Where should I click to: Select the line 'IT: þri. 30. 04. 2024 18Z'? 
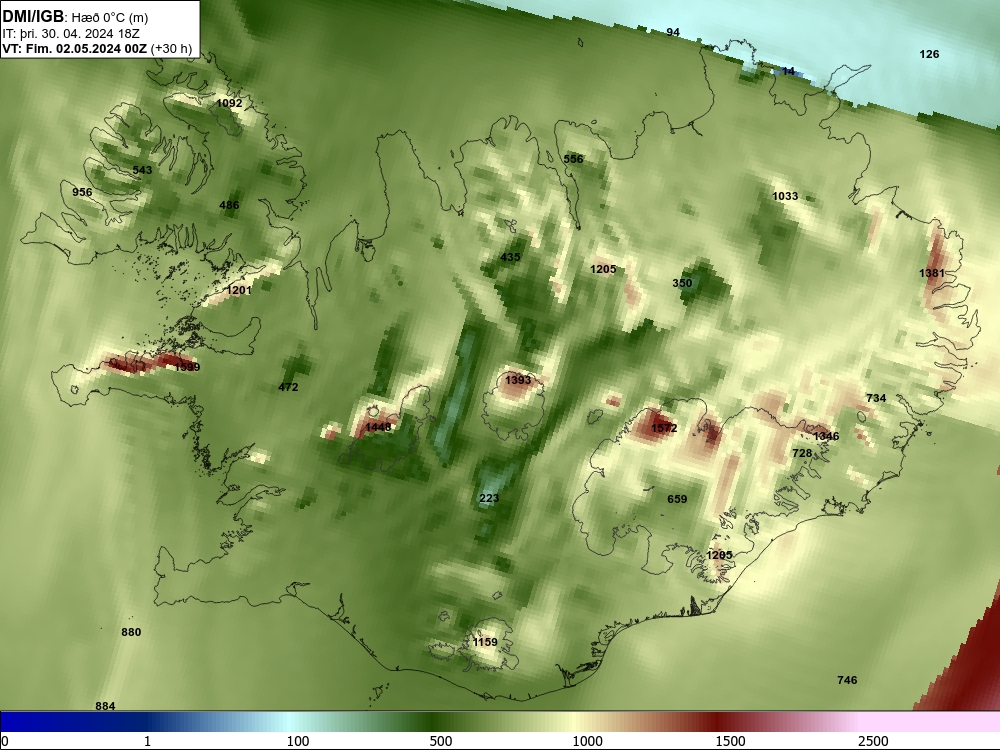(71, 34)
